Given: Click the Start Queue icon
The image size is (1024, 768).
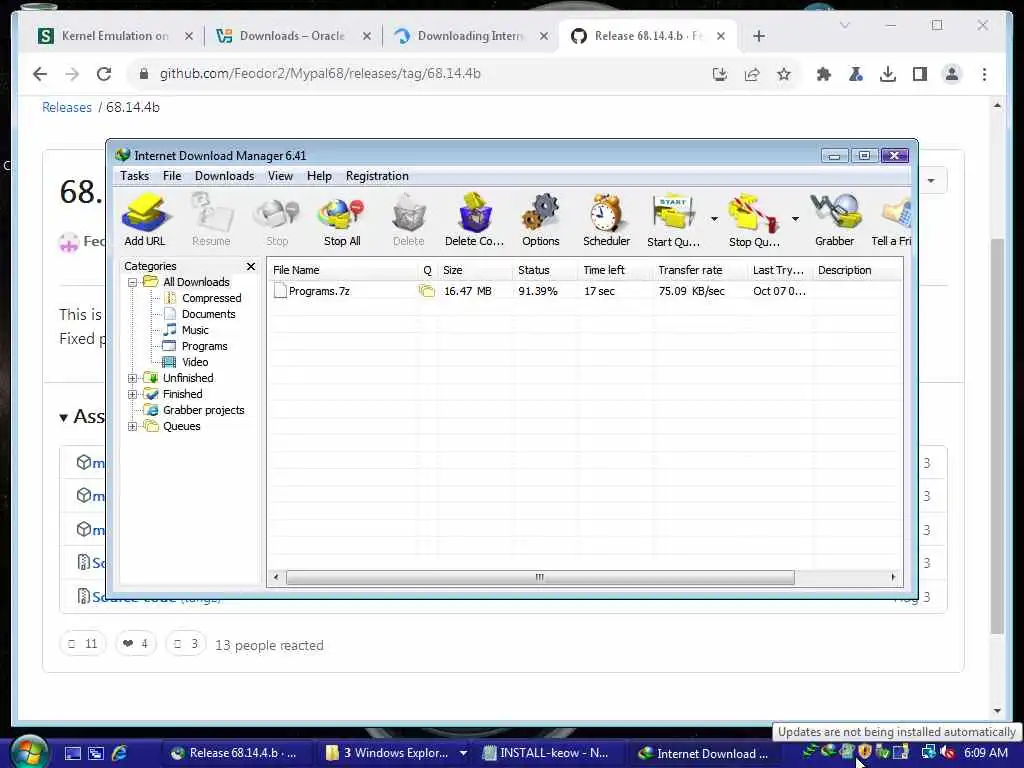Looking at the screenshot, I should 673,220.
